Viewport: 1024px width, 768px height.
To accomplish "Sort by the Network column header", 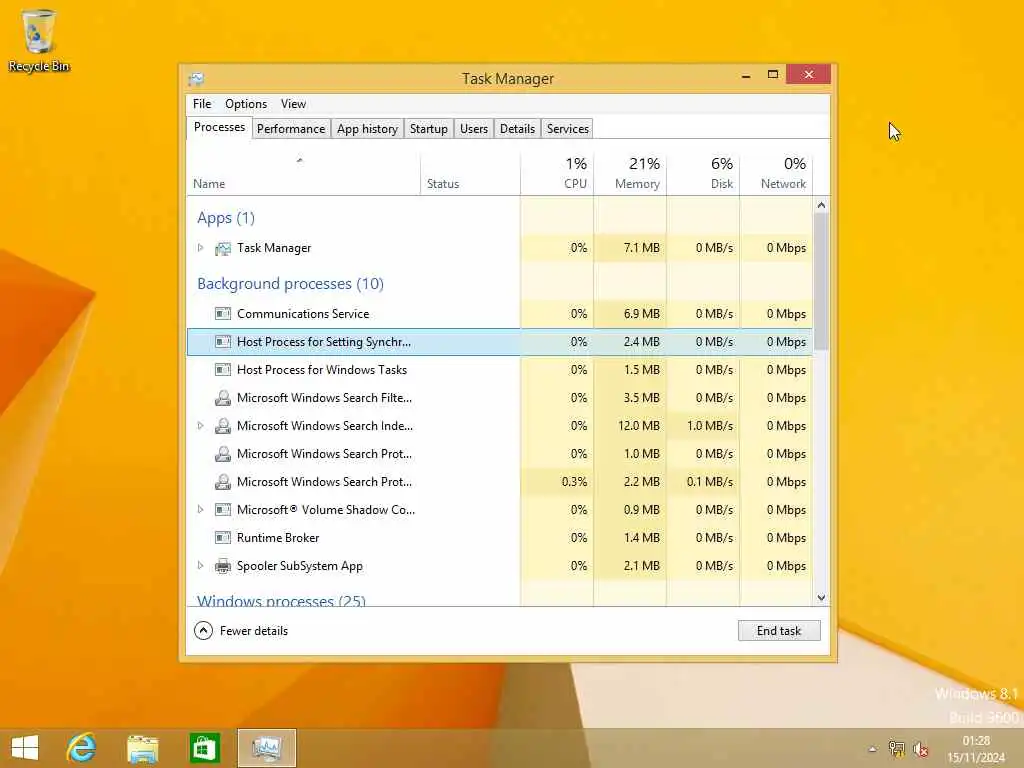I will point(776,173).
